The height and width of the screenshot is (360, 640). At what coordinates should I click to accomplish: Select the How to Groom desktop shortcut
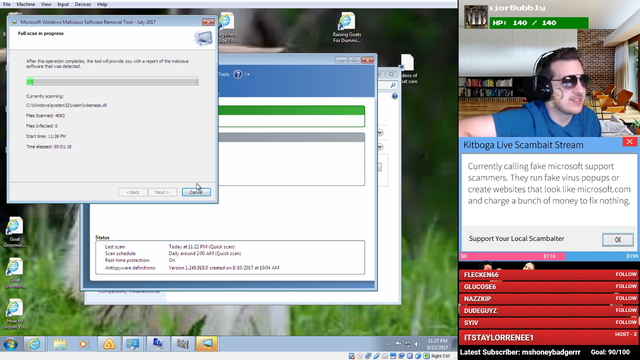[x=15, y=314]
